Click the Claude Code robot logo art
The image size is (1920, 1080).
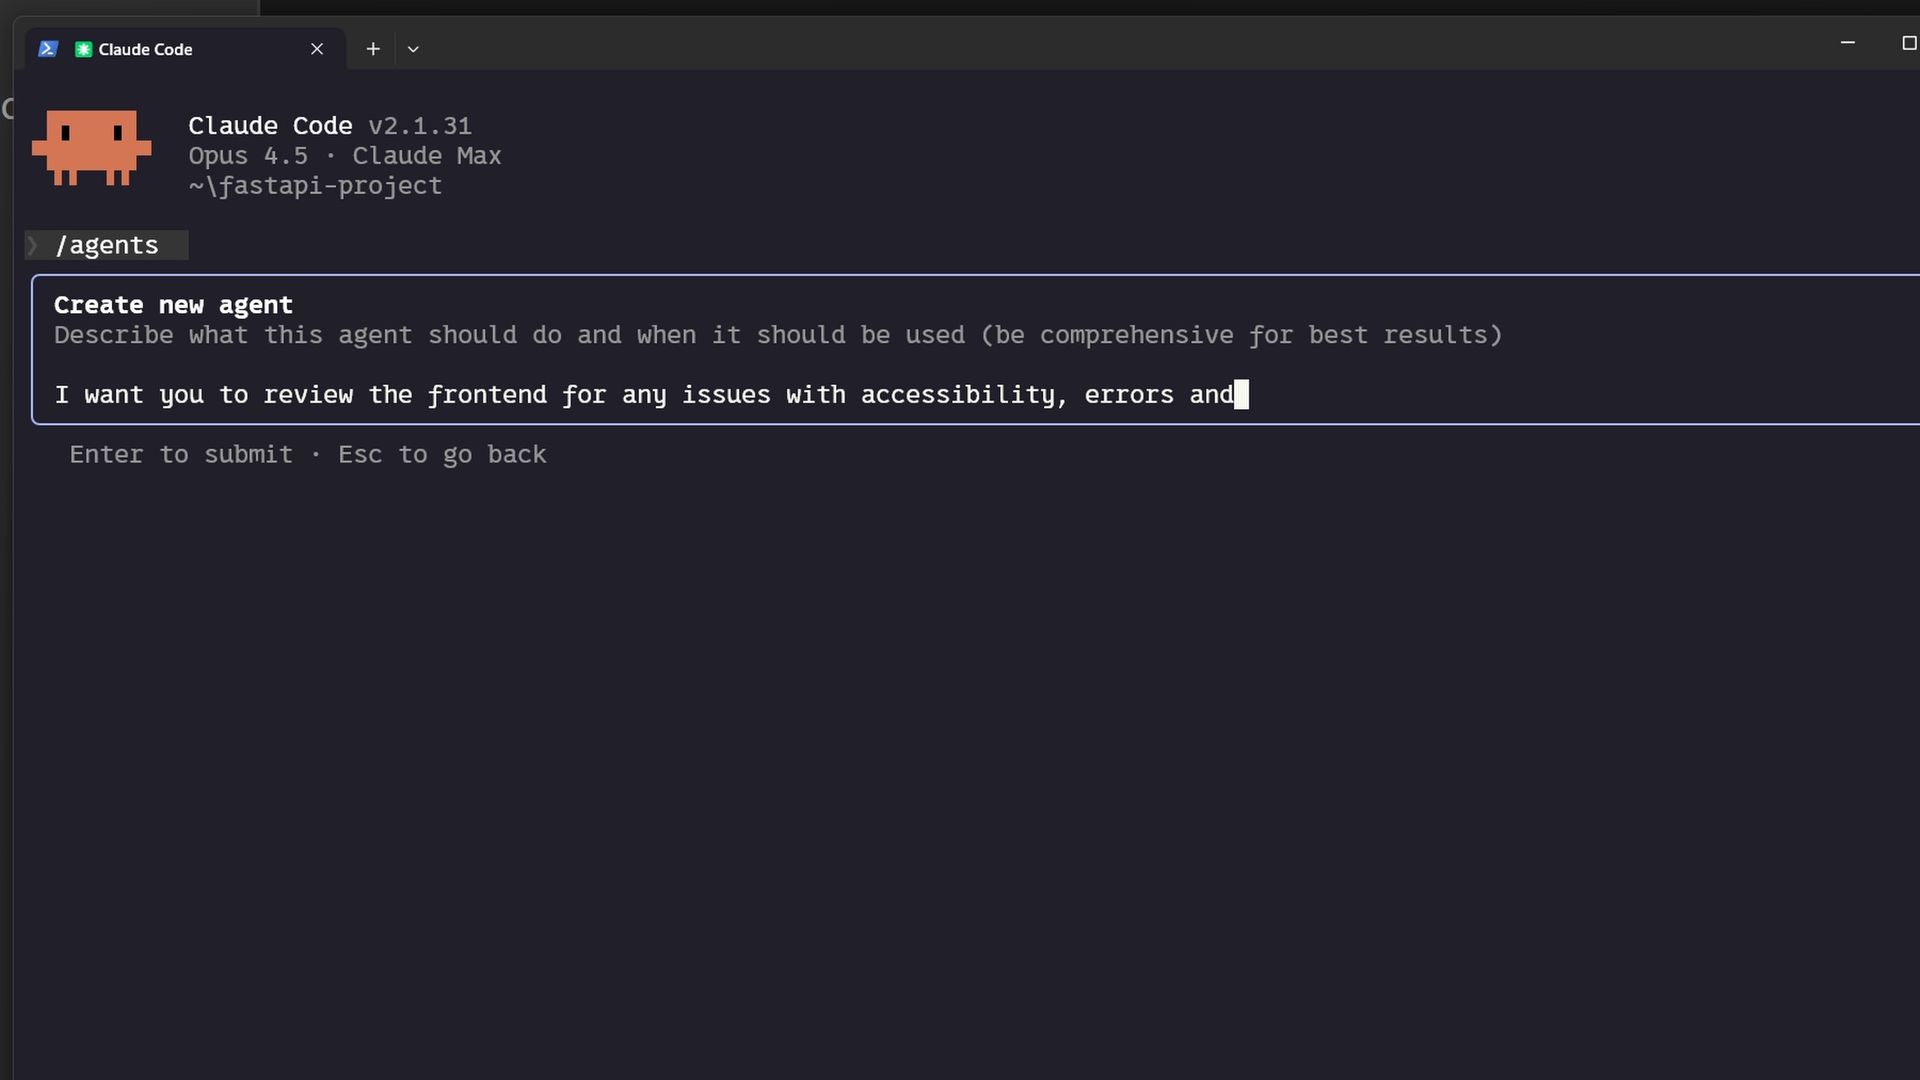pos(90,148)
